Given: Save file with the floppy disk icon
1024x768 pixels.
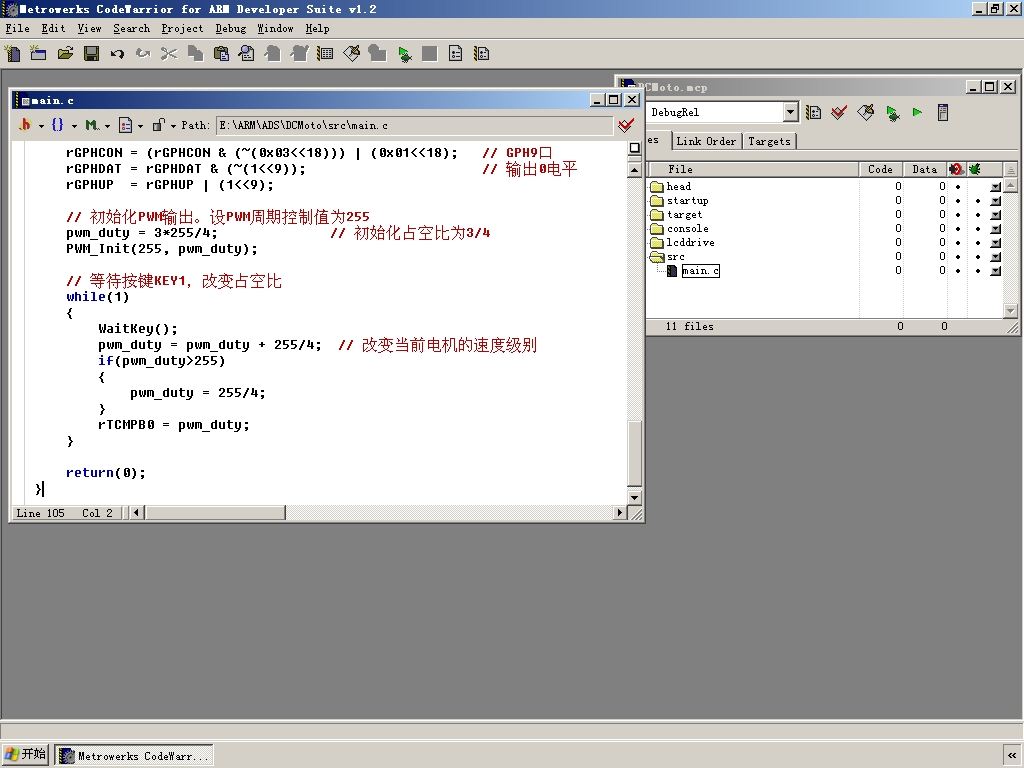Looking at the screenshot, I should [91, 54].
